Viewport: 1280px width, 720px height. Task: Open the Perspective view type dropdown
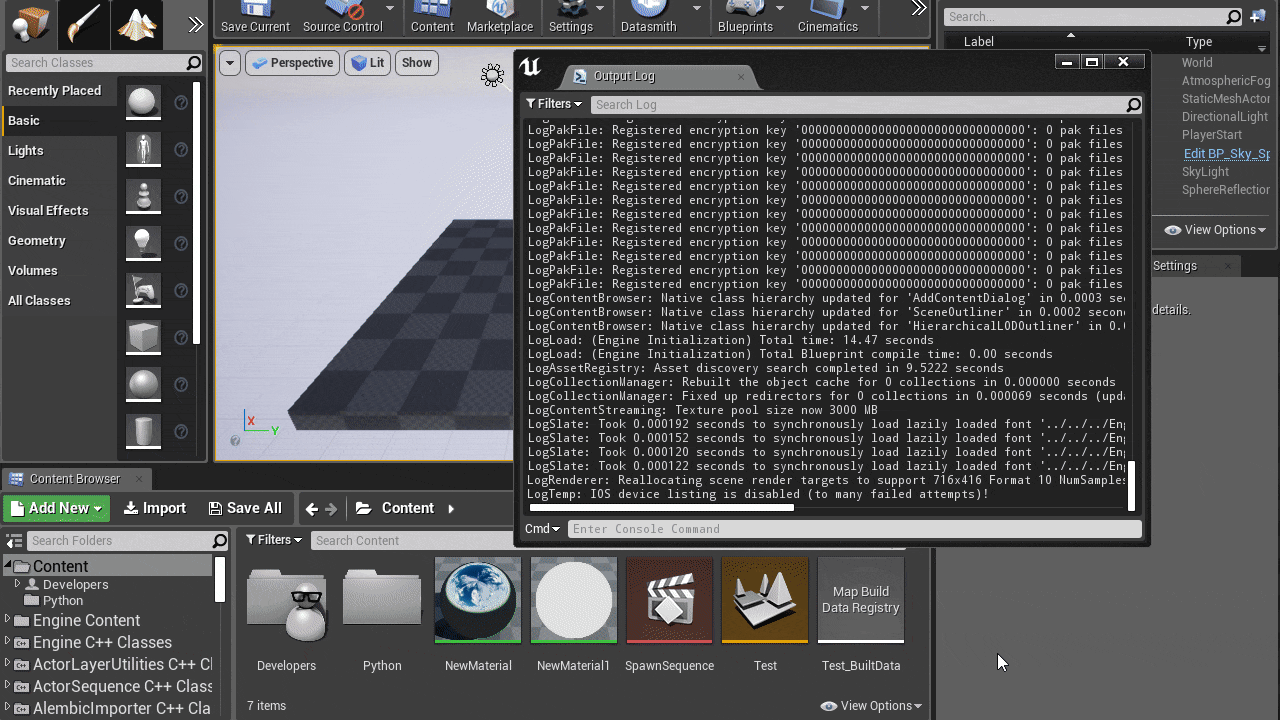pyautogui.click(x=292, y=63)
